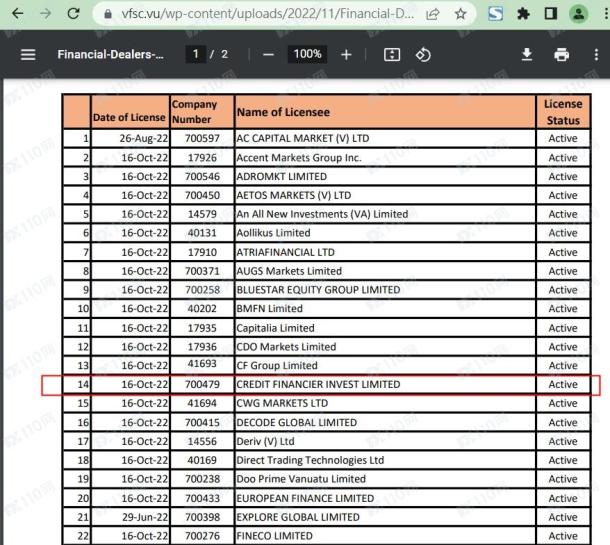Edit the PDF page number field
The height and width of the screenshot is (545, 610).
[x=196, y=54]
